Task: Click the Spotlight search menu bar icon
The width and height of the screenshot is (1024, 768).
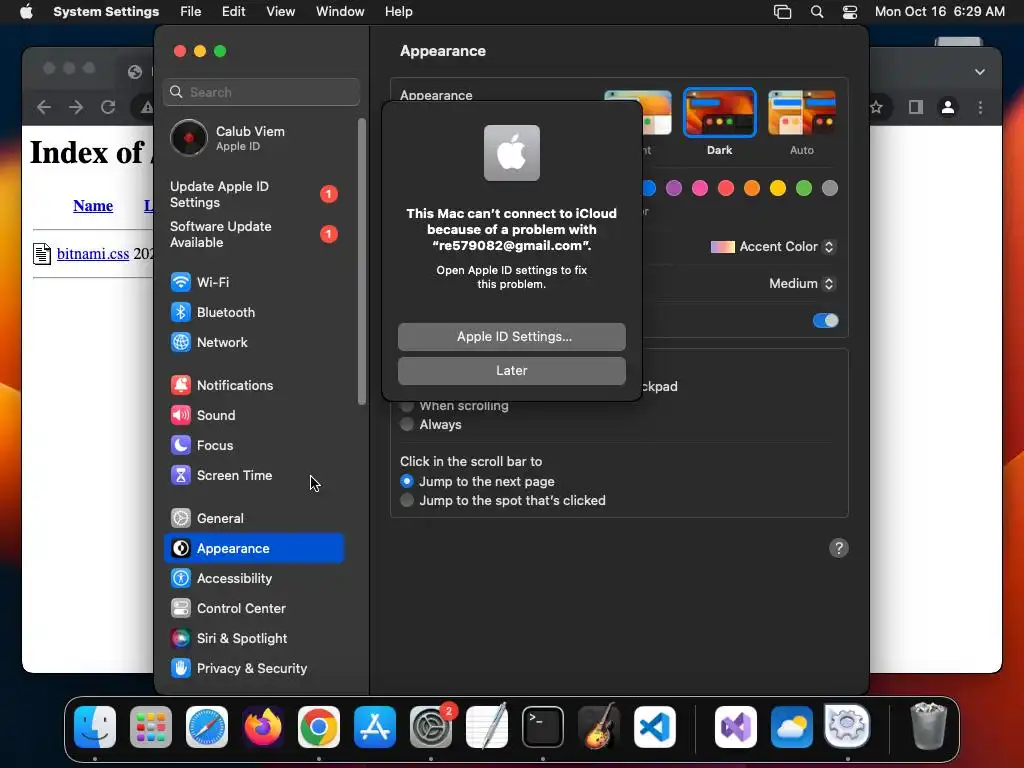Action: pos(817,12)
